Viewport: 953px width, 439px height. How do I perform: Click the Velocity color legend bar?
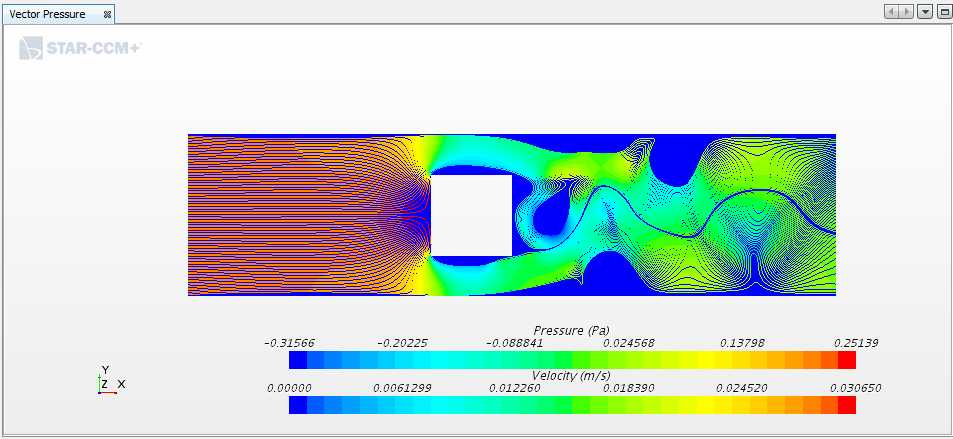(x=572, y=405)
